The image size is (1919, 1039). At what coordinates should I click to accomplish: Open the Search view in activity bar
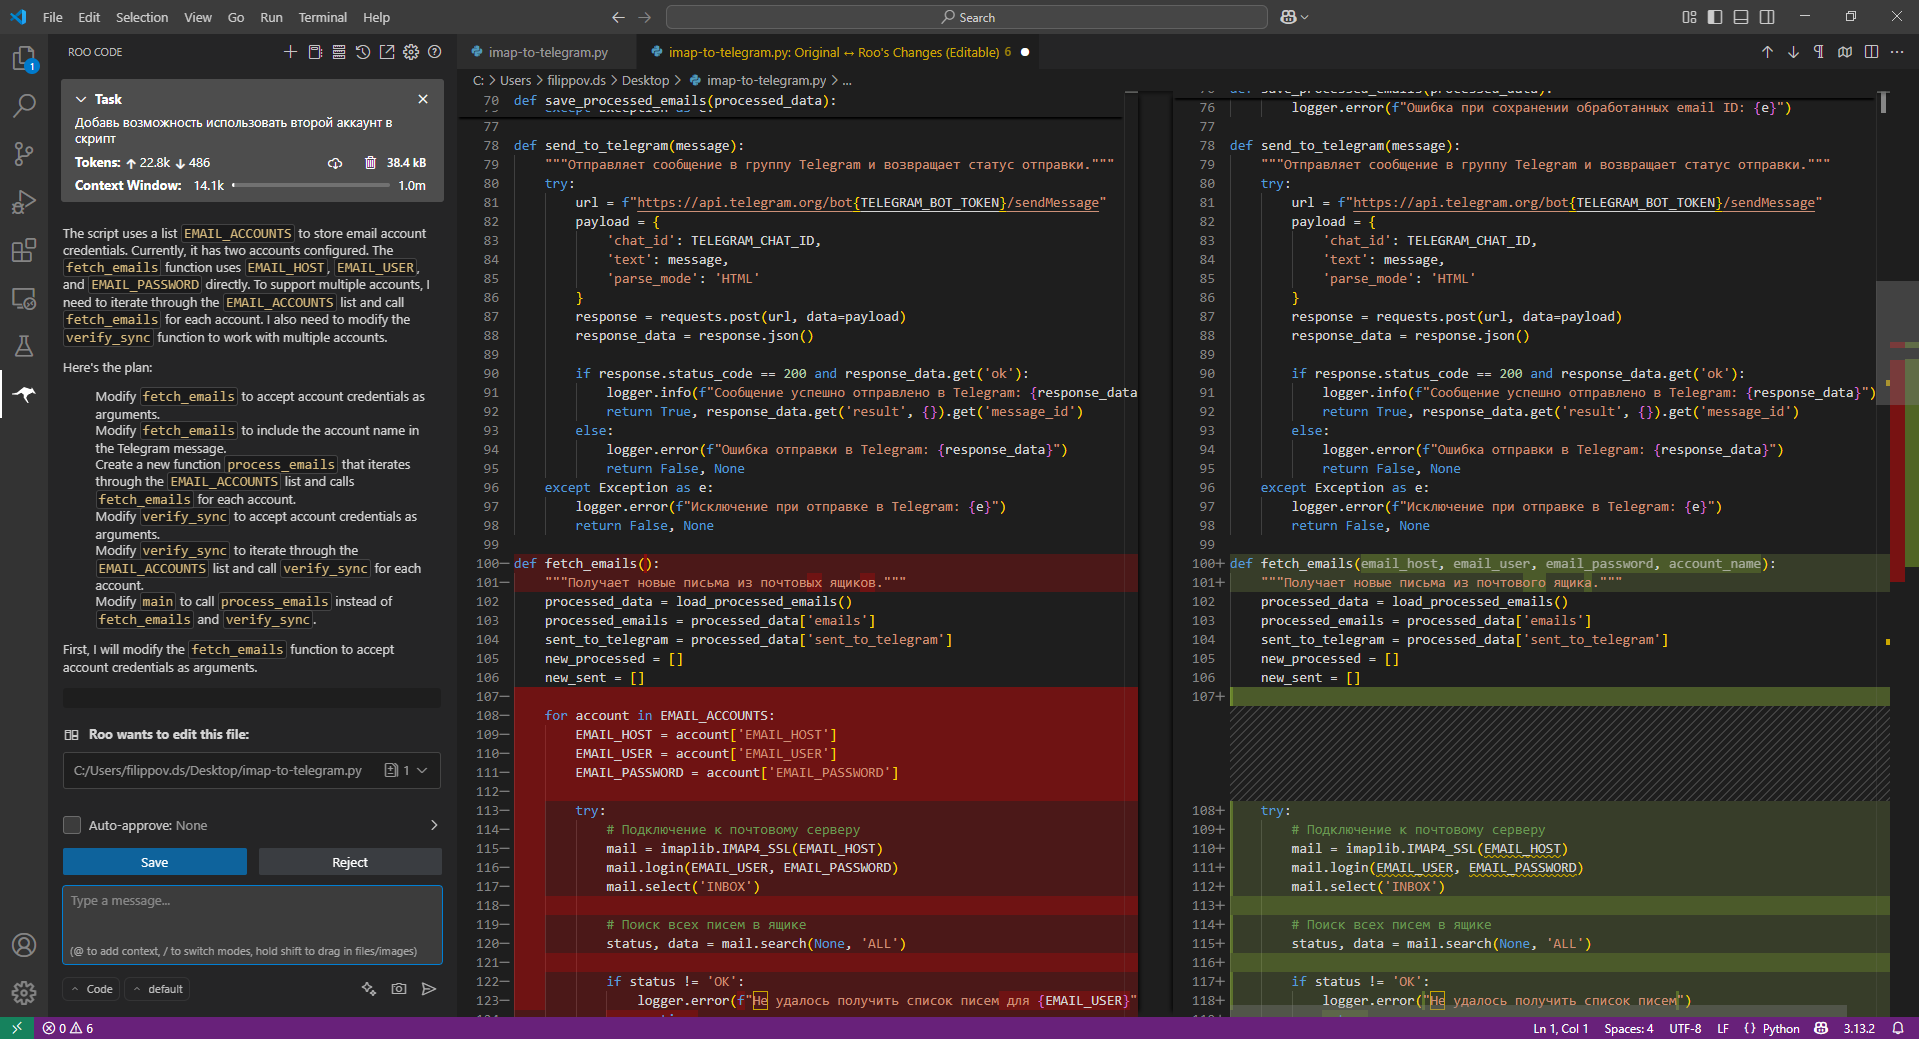pyautogui.click(x=24, y=105)
